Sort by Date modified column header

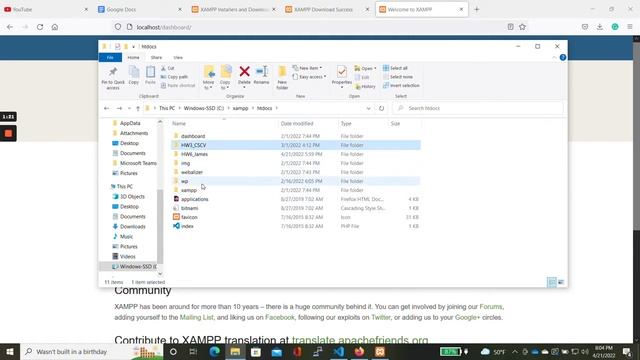[297, 123]
